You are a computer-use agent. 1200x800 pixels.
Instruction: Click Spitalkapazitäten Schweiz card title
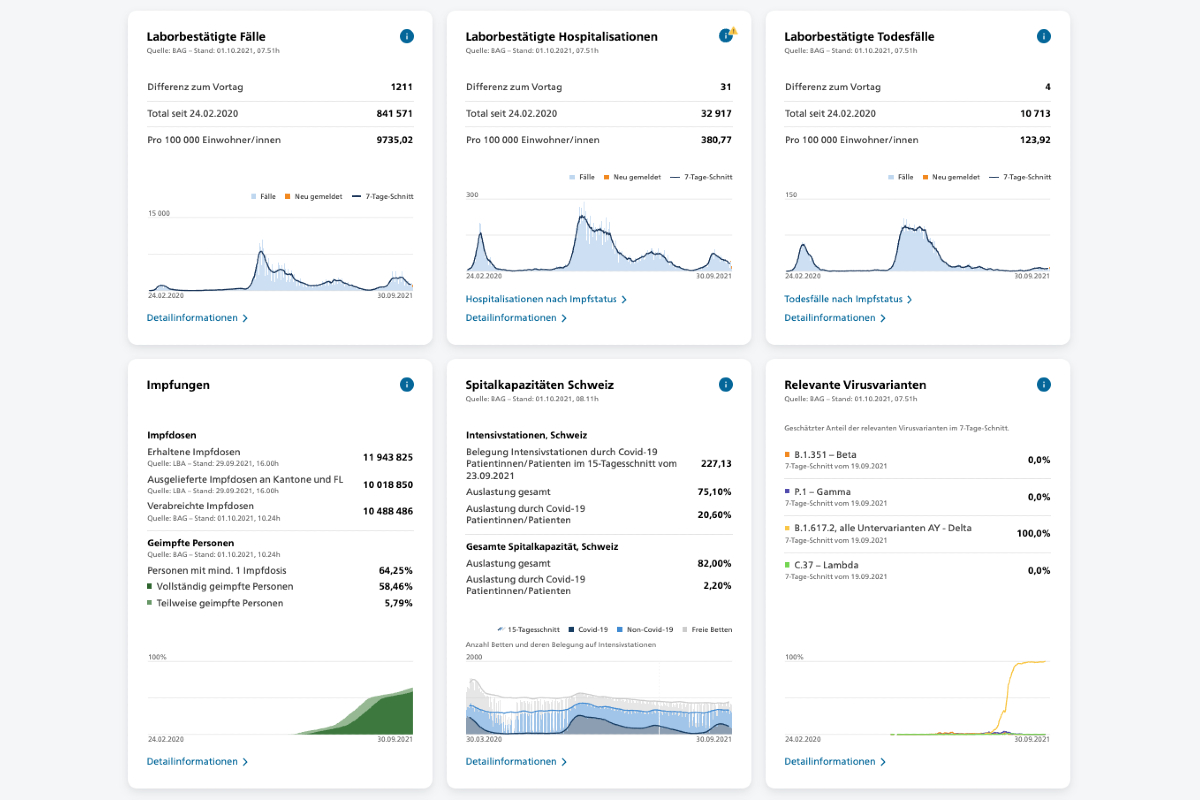540,385
